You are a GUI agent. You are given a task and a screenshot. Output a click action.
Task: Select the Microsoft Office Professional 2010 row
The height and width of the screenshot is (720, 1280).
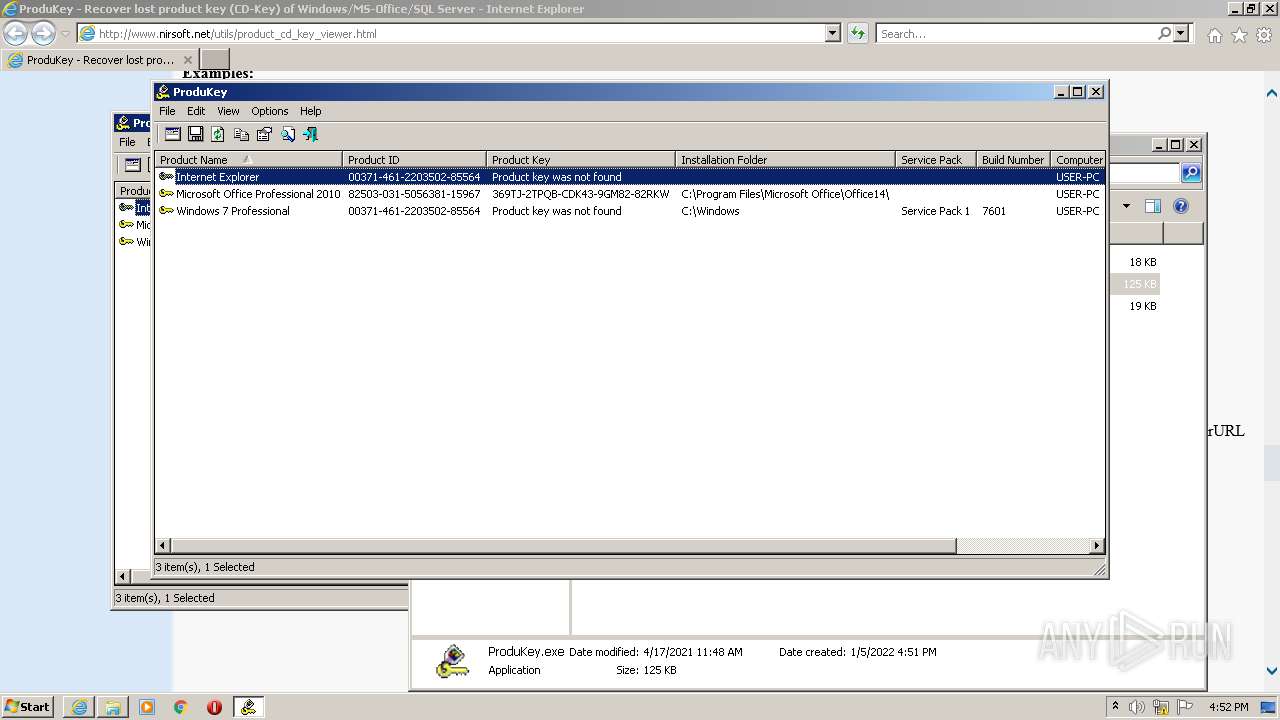[x=630, y=194]
